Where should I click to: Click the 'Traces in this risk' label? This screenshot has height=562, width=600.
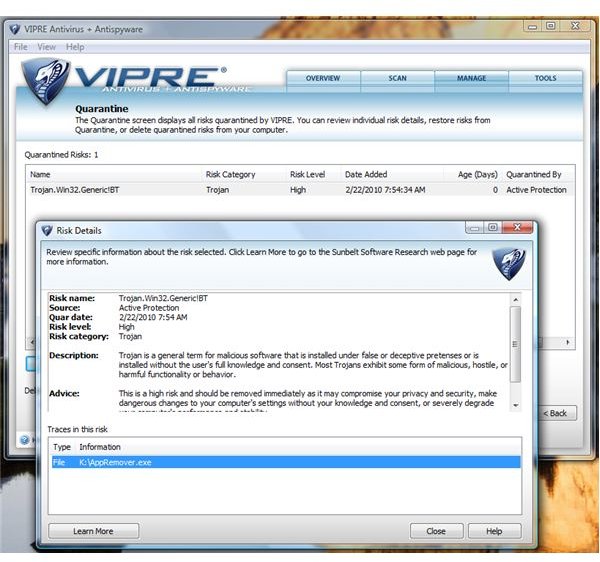tap(77, 429)
